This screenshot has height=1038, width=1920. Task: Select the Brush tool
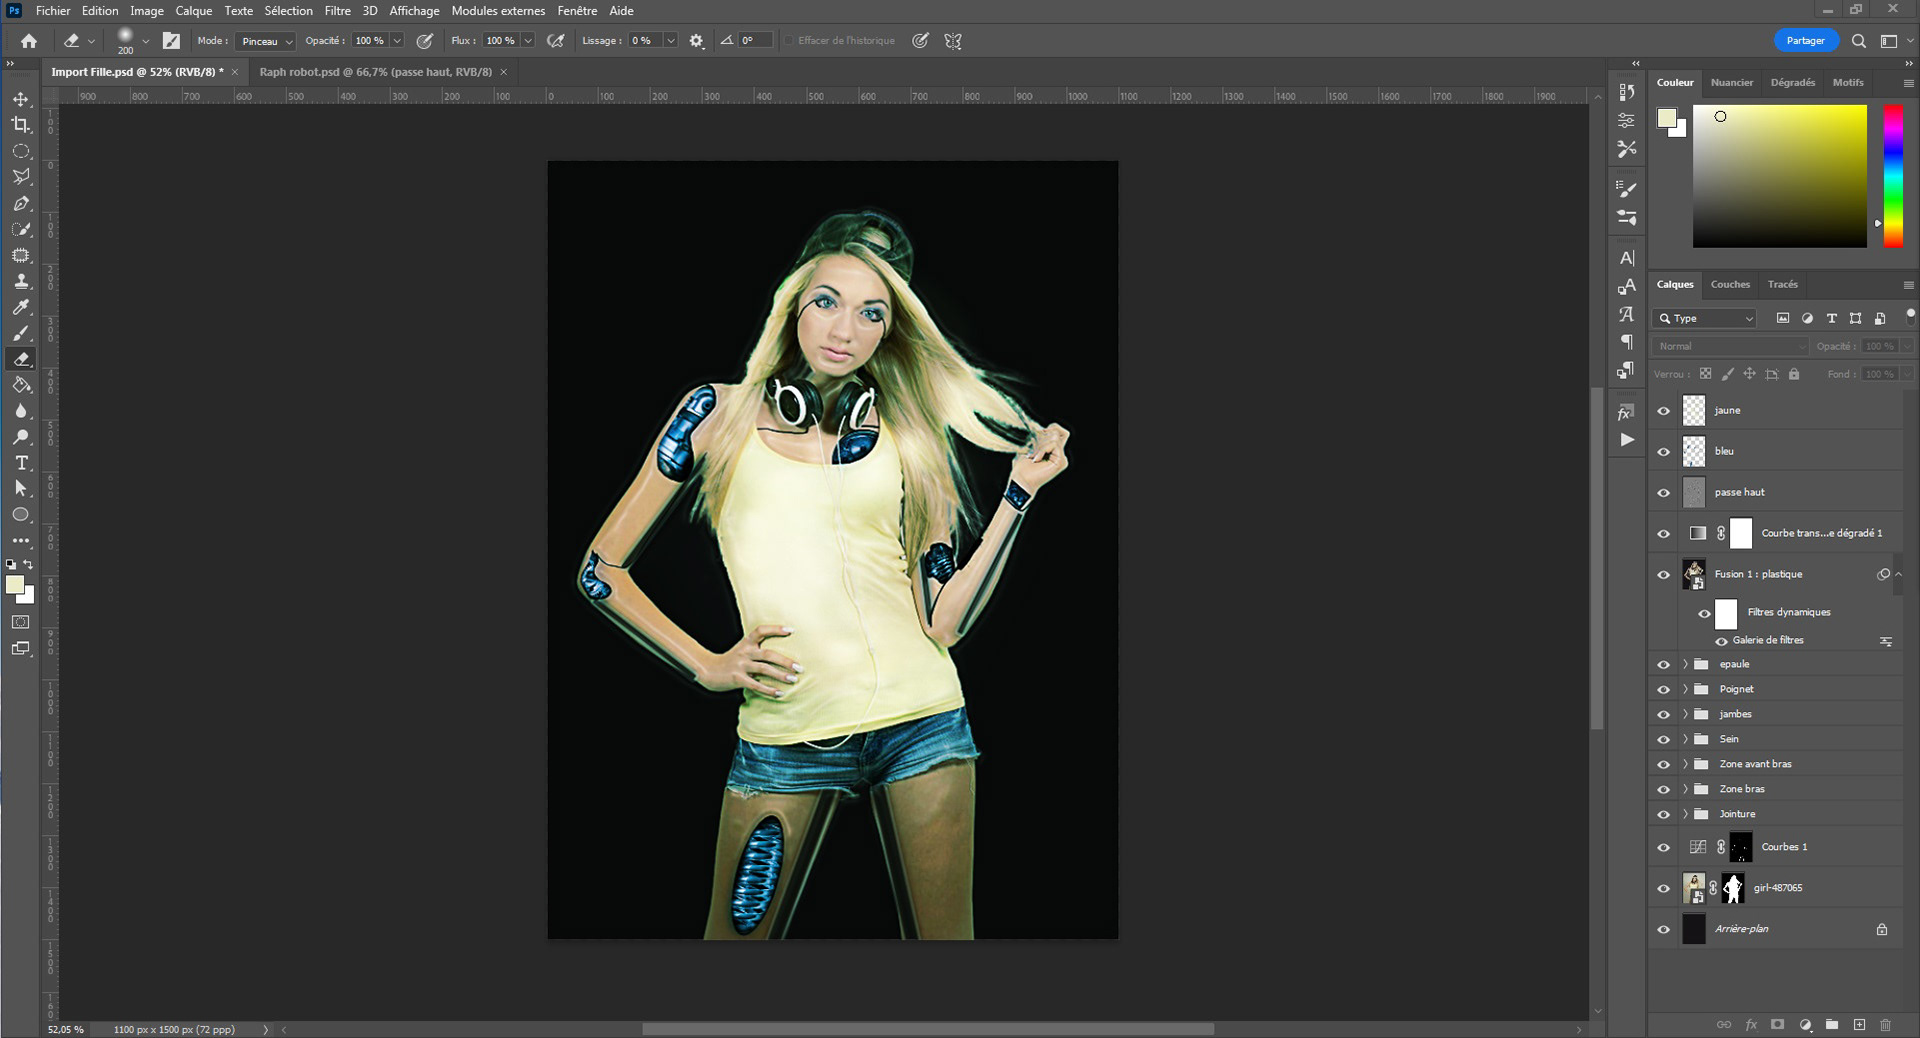click(x=21, y=333)
